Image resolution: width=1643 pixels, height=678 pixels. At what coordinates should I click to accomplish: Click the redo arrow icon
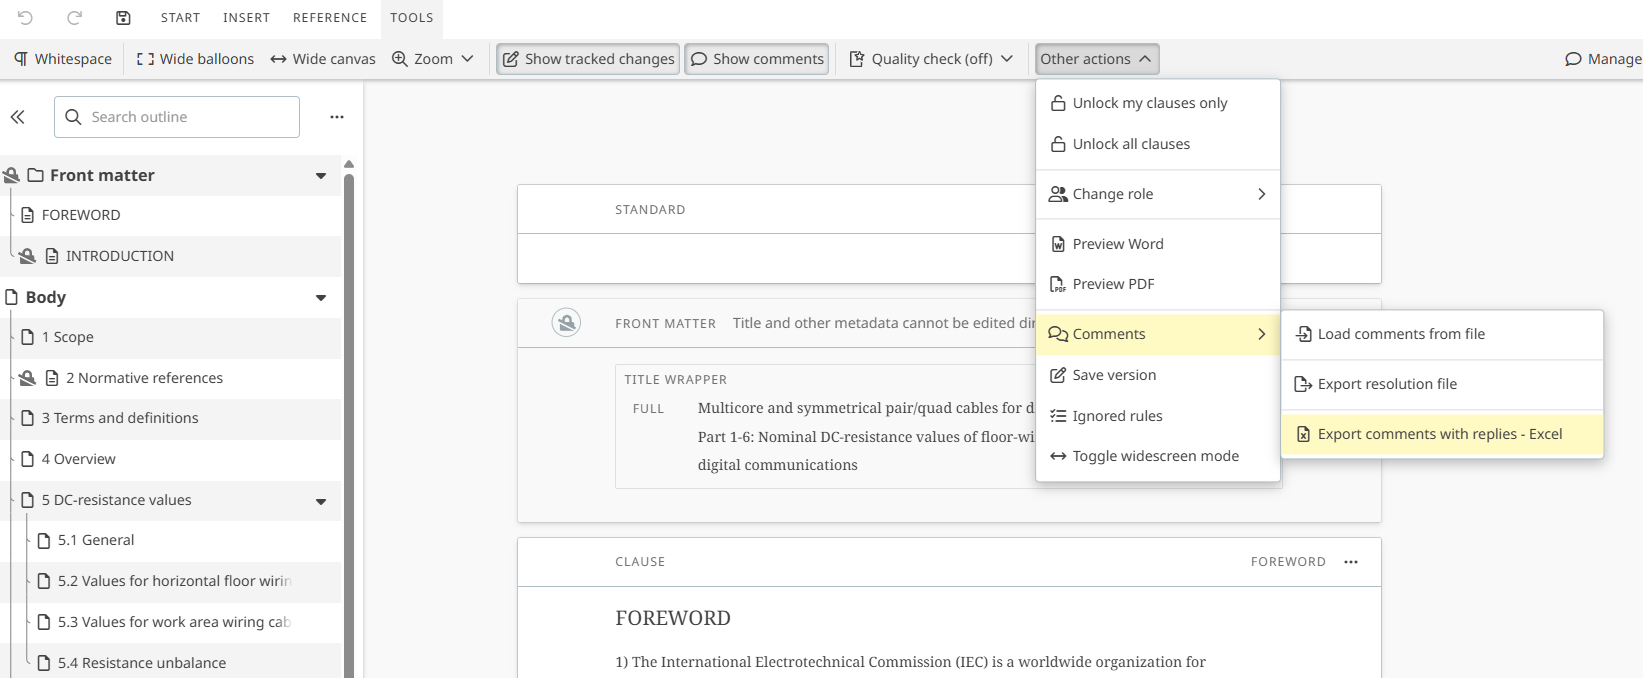coord(74,18)
